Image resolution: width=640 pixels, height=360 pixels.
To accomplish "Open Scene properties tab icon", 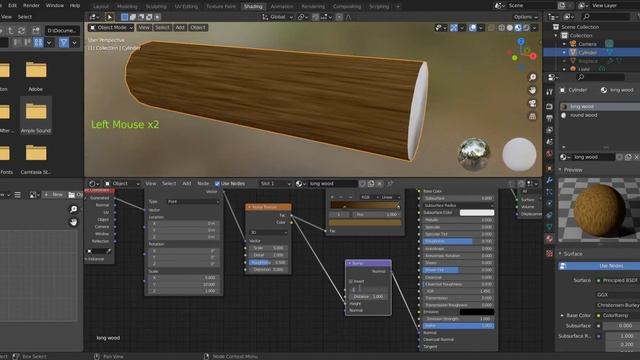I will coord(549,142).
